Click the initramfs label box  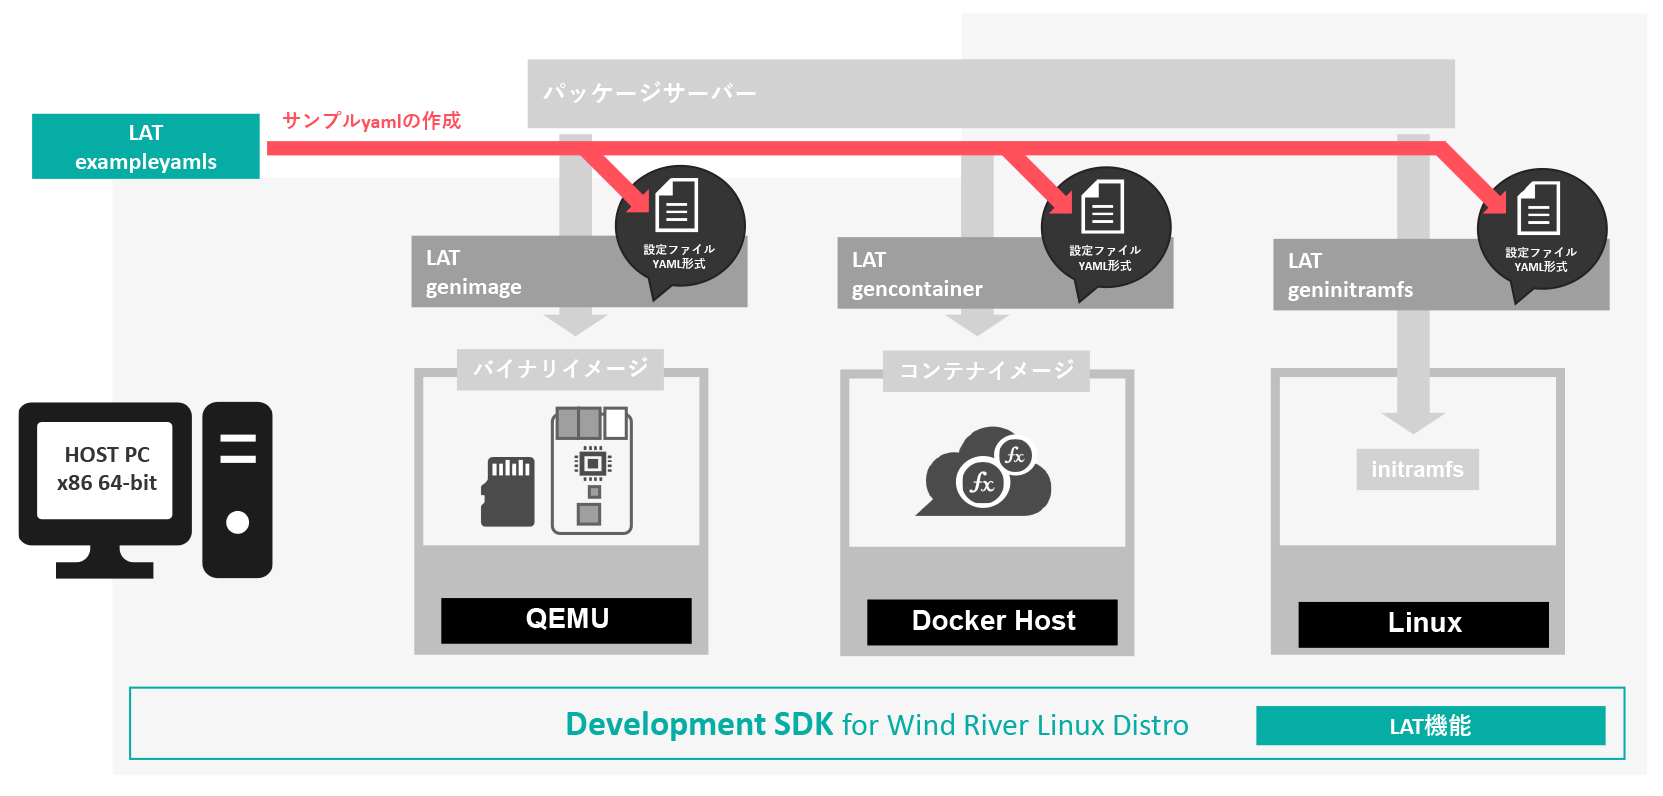(1417, 470)
